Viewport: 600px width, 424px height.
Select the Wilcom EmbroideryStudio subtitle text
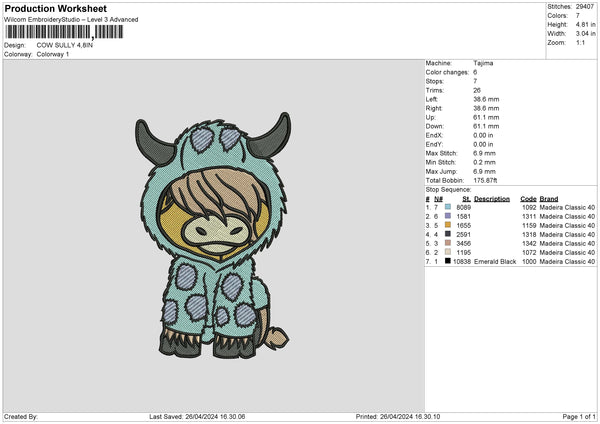[x=71, y=20]
